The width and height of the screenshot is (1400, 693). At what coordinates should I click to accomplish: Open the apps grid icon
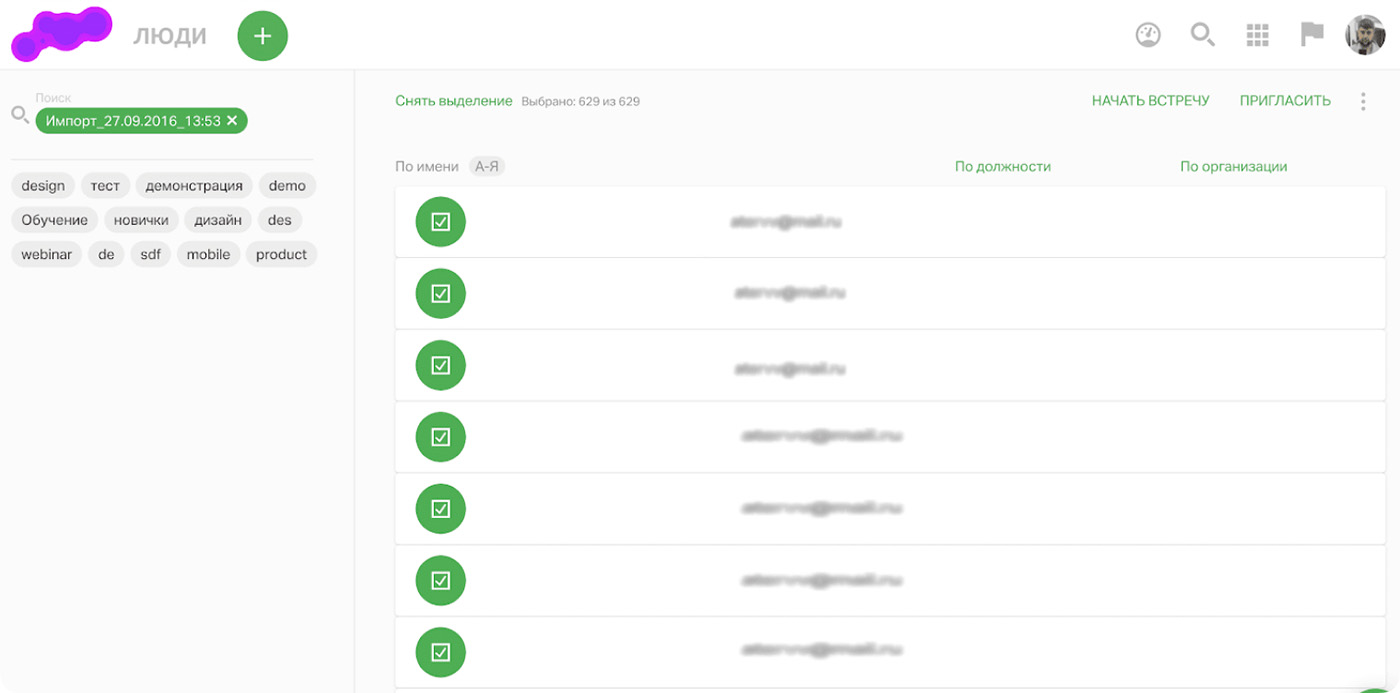[x=1257, y=35]
